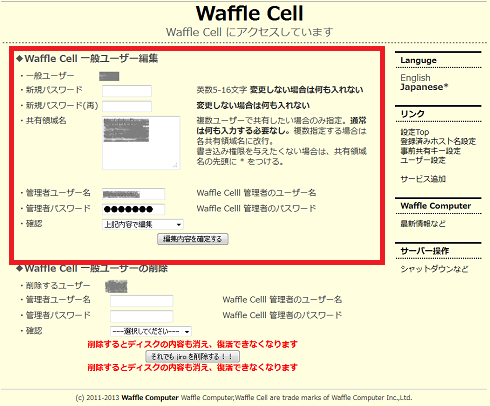The width and height of the screenshot is (490, 406).
Task: Click the Waffle Cell にアクセスしています subtitle
Action: coord(250,32)
